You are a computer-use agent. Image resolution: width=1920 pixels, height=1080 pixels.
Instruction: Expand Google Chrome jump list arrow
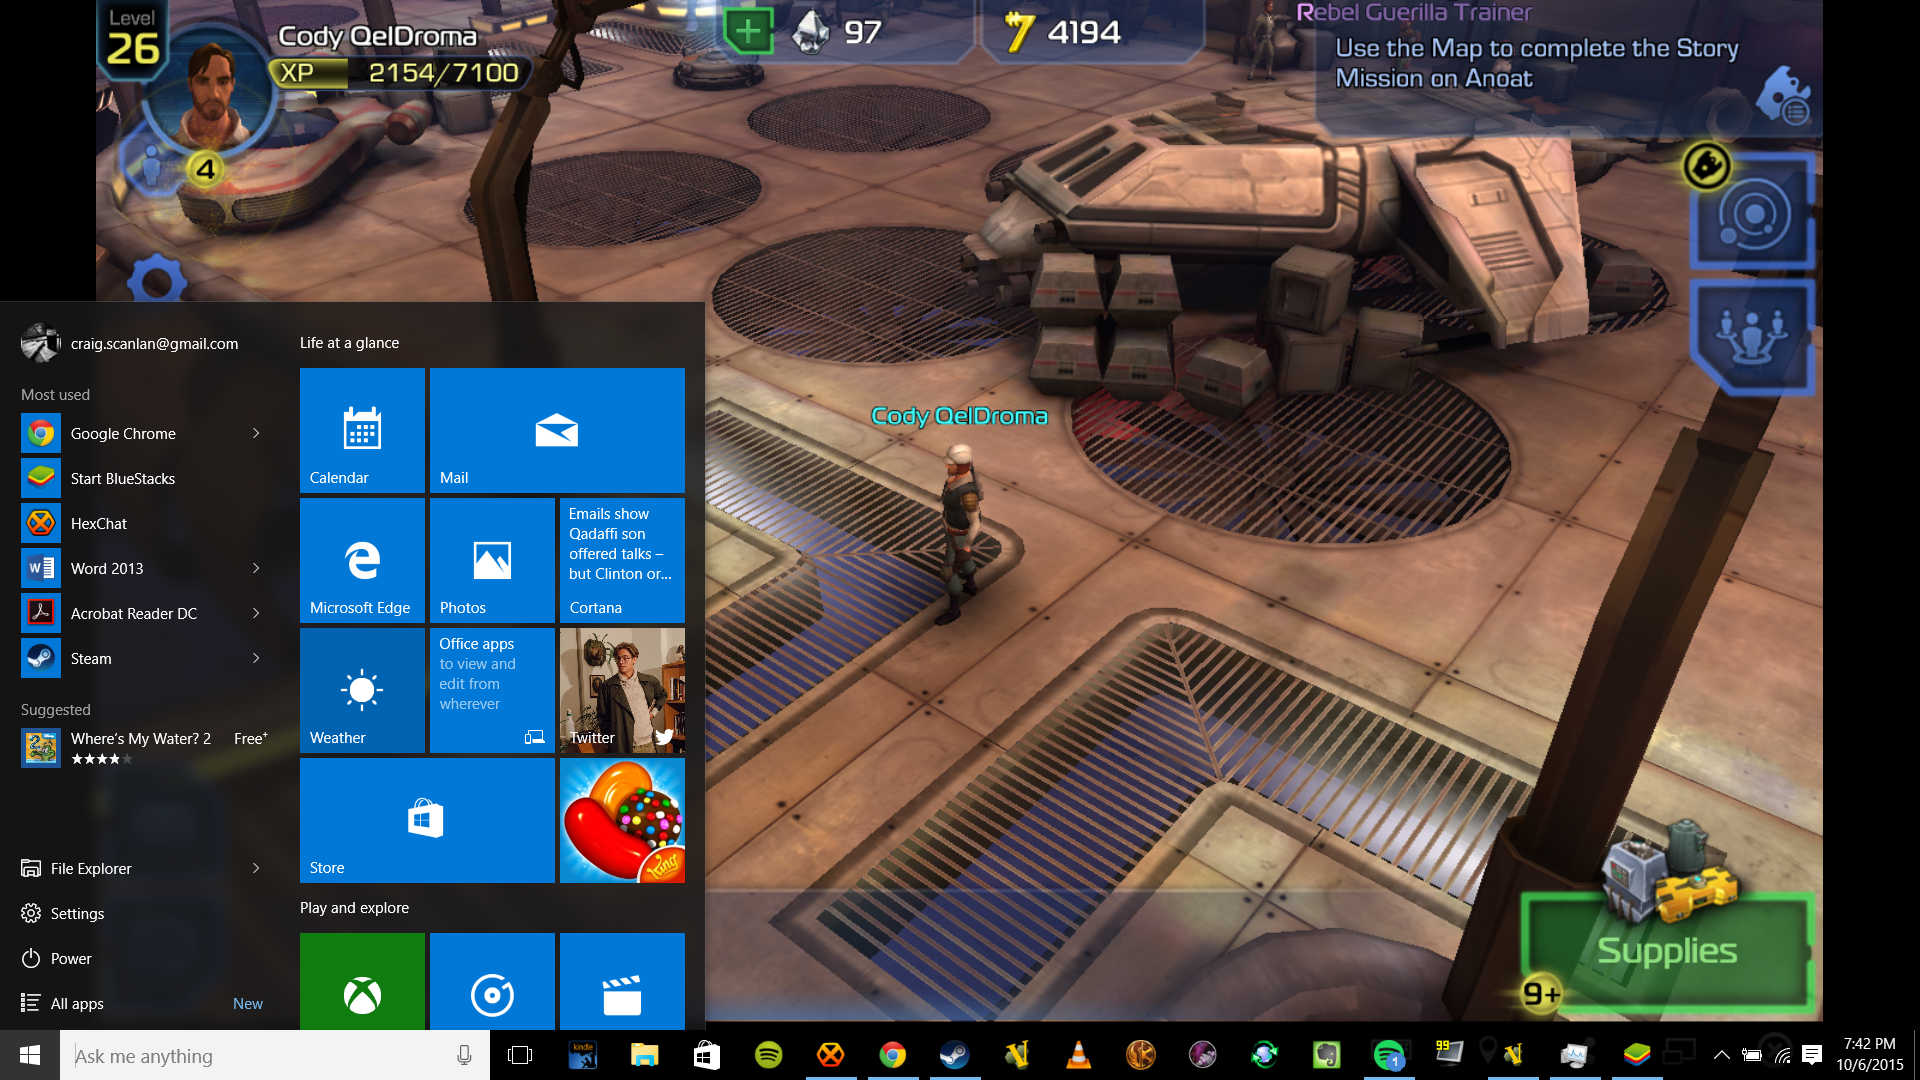256,433
